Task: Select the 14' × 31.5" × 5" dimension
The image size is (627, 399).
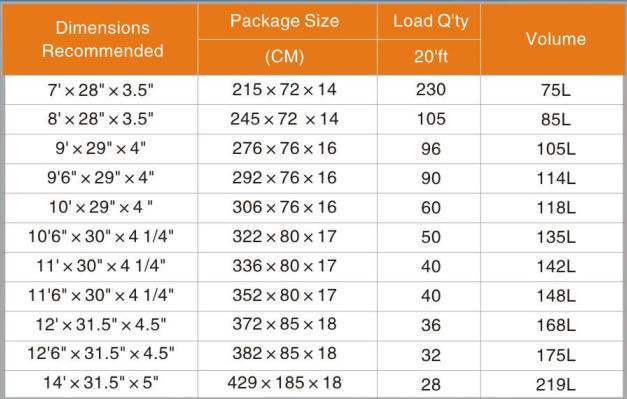Action: pyautogui.click(x=101, y=384)
